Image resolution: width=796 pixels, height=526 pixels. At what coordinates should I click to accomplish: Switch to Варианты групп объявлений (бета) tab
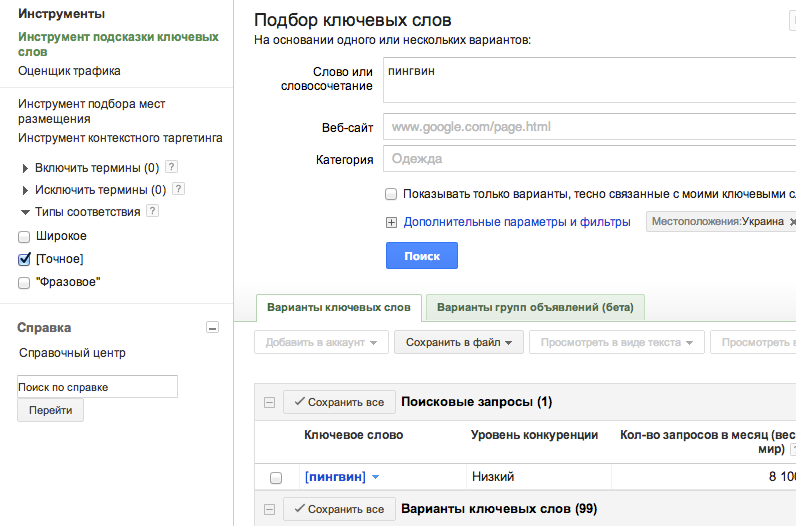(x=535, y=307)
